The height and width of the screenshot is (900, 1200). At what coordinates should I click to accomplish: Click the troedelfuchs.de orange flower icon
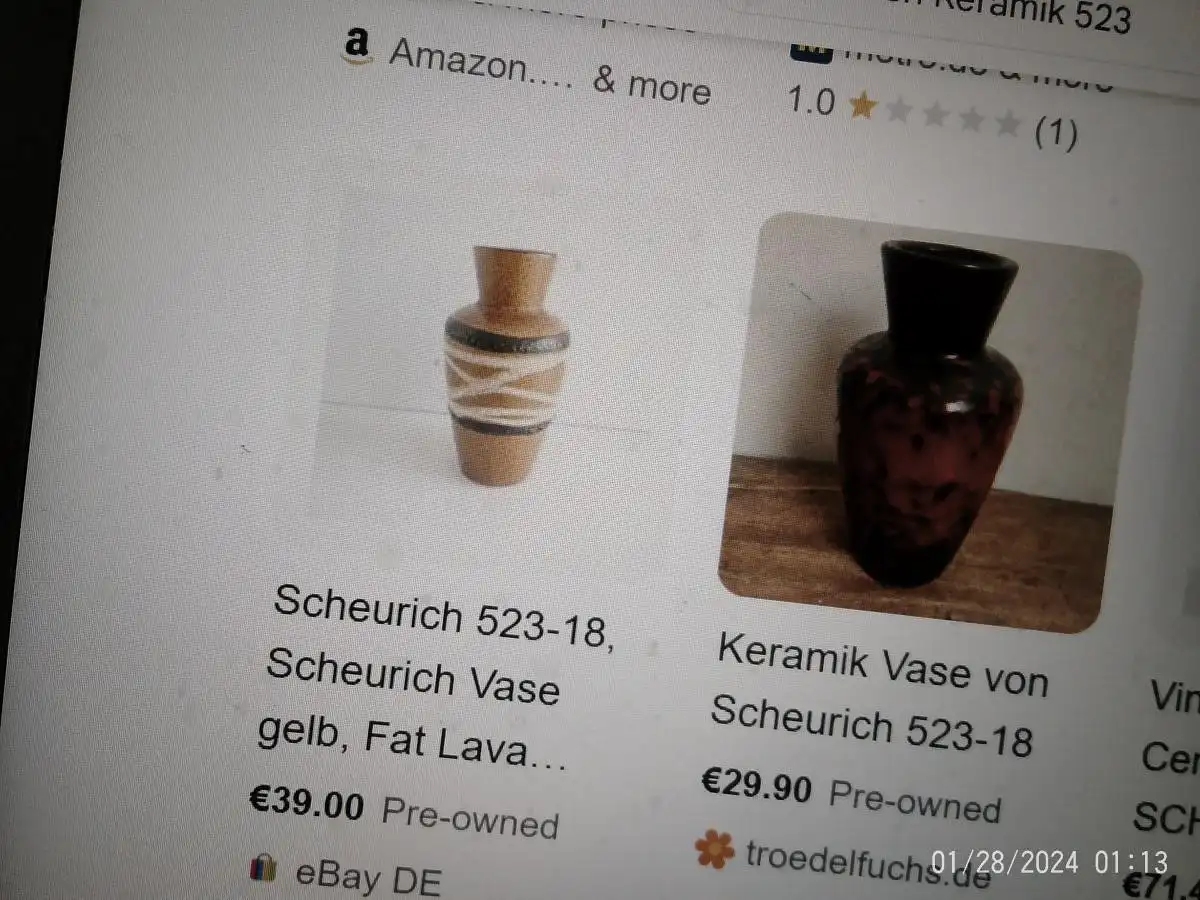[x=714, y=849]
